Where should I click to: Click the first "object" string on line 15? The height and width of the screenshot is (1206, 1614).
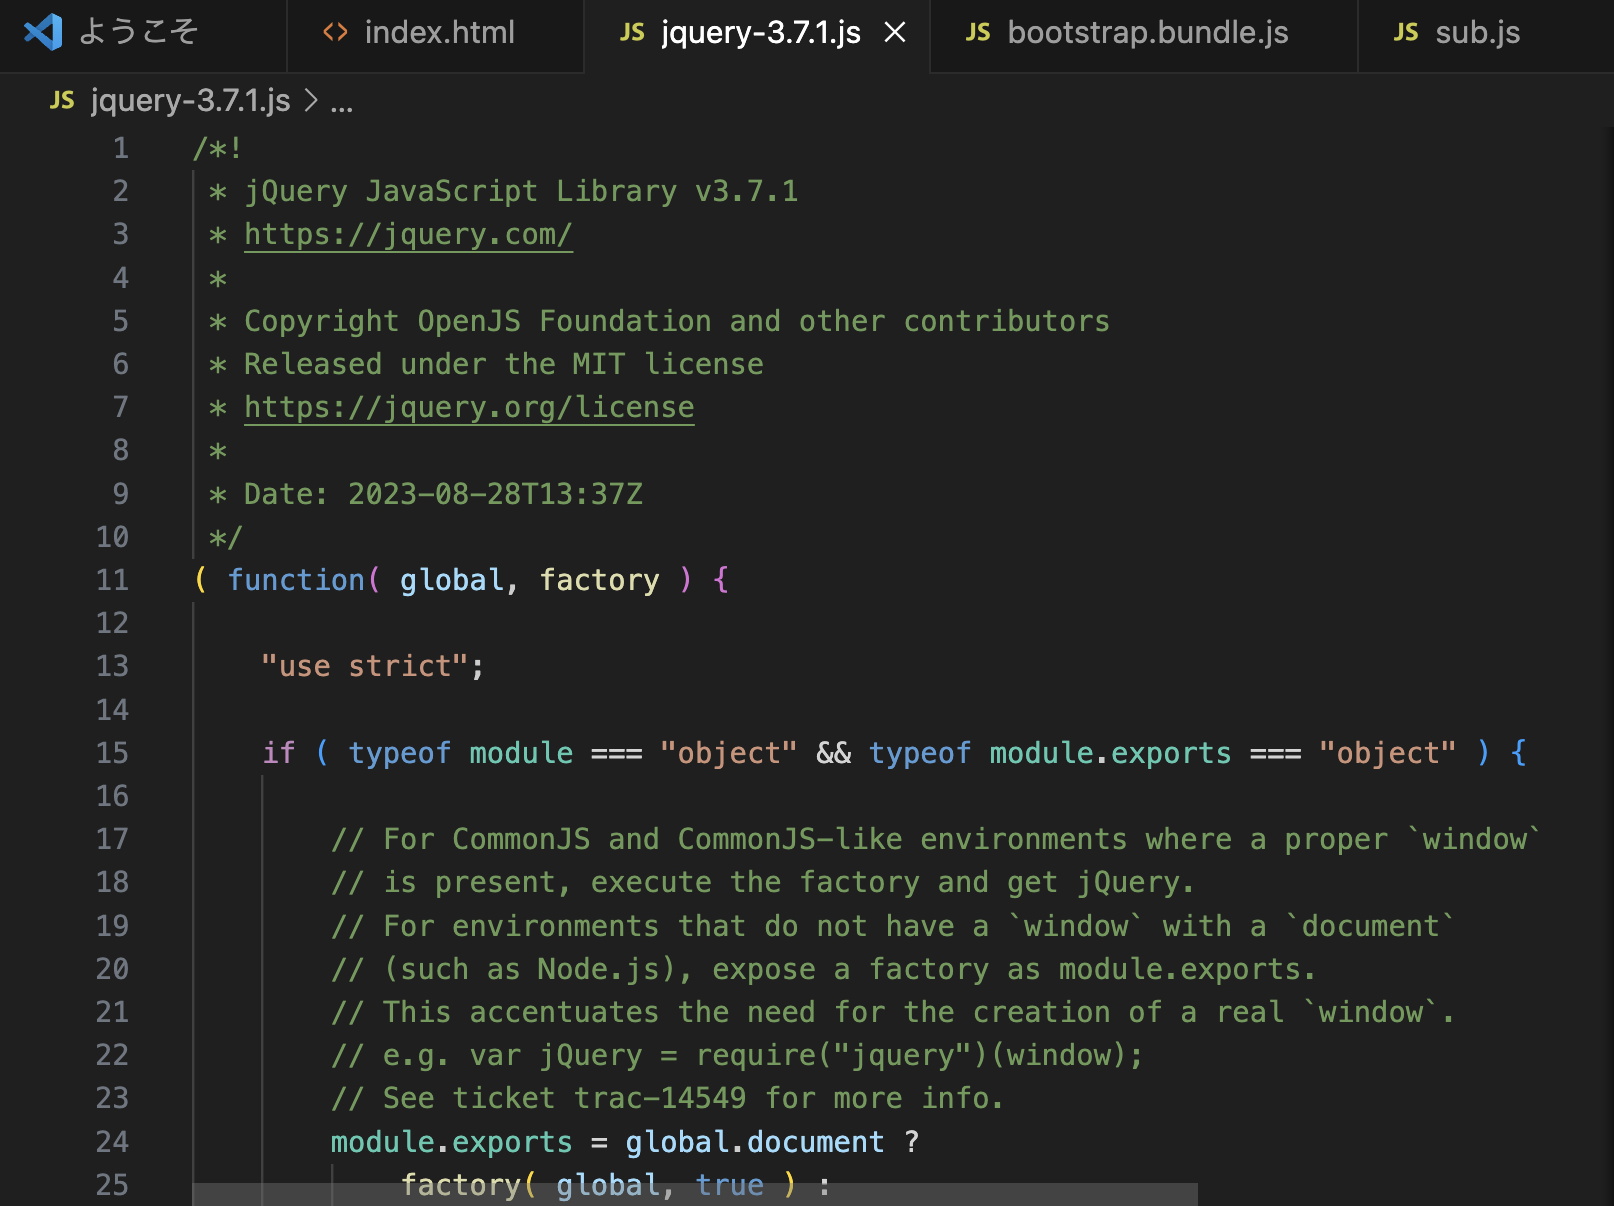click(x=729, y=753)
